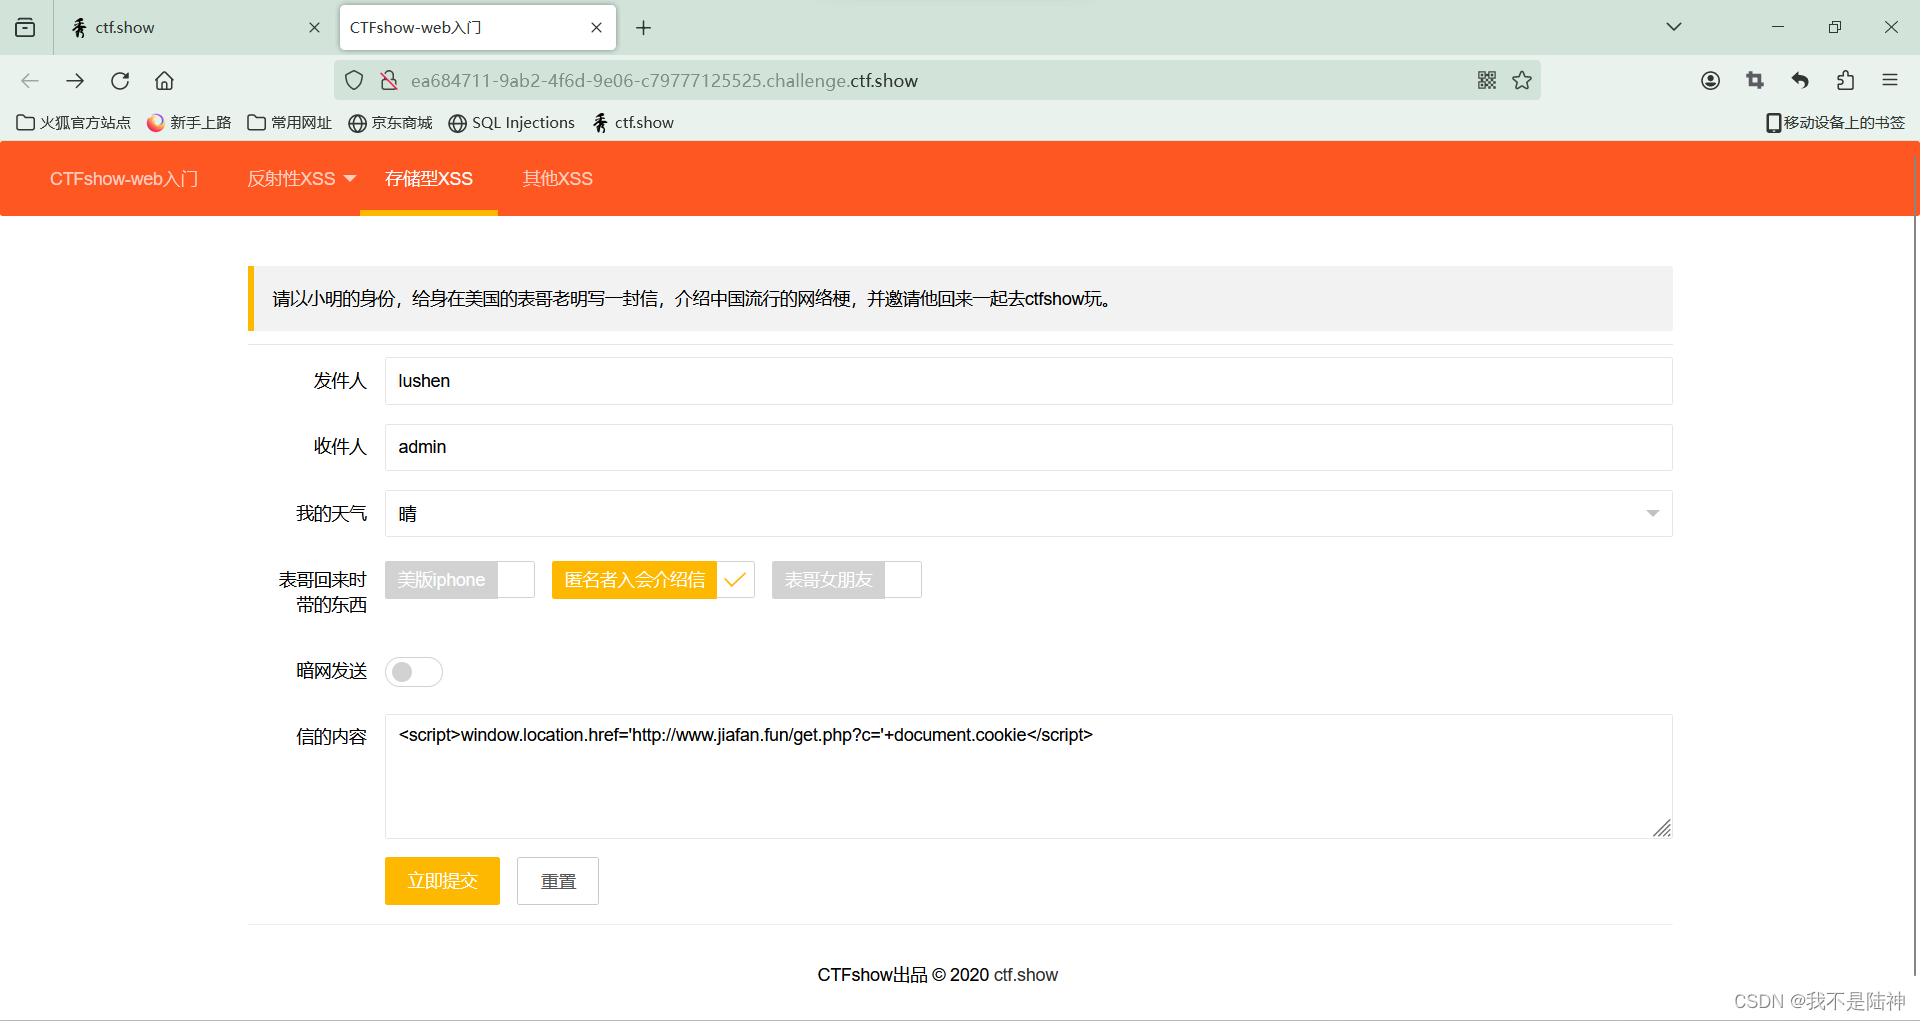Click the CTFshow-web入门 nav title
The height and width of the screenshot is (1021, 1920).
coord(124,179)
